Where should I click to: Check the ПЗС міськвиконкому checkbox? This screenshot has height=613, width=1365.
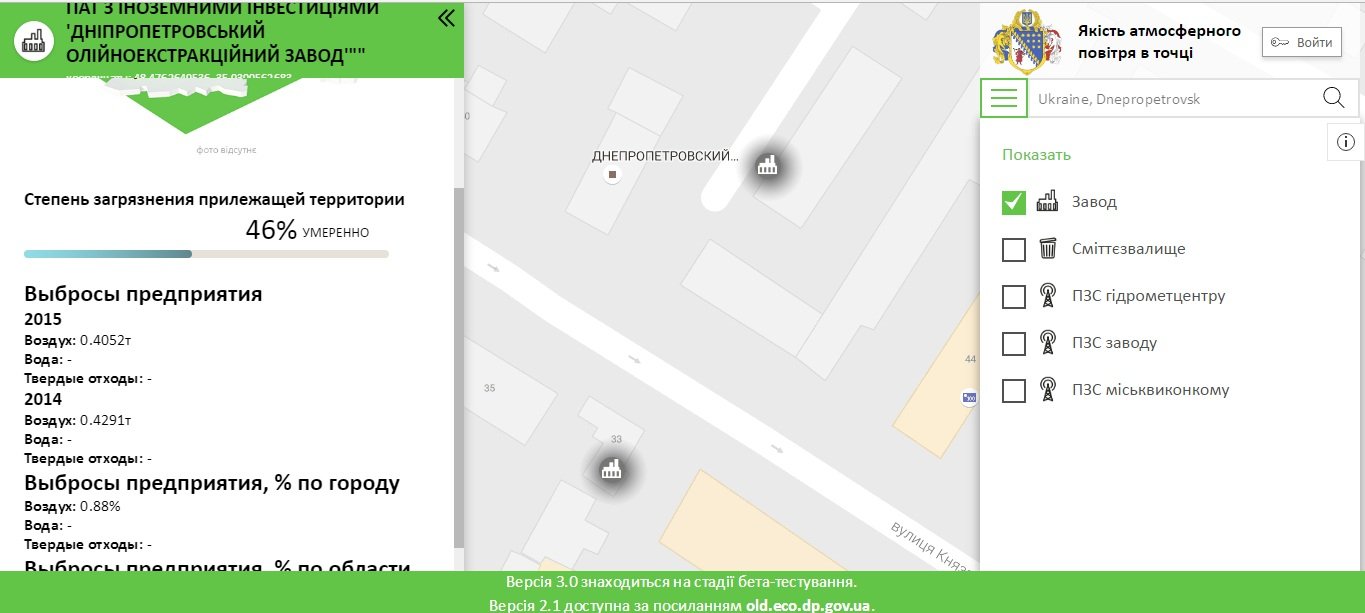(1014, 390)
